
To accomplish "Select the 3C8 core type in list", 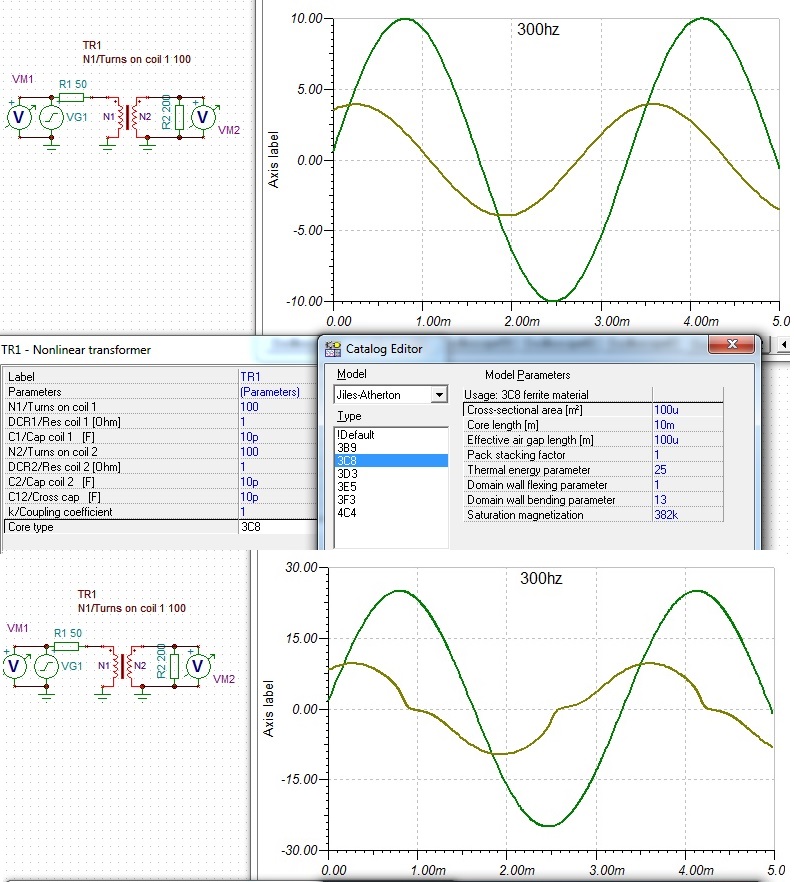I will pyautogui.click(x=391, y=461).
